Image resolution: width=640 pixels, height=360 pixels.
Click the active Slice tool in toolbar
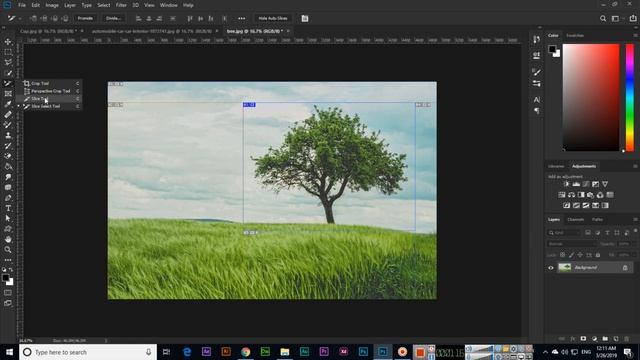tap(8, 83)
